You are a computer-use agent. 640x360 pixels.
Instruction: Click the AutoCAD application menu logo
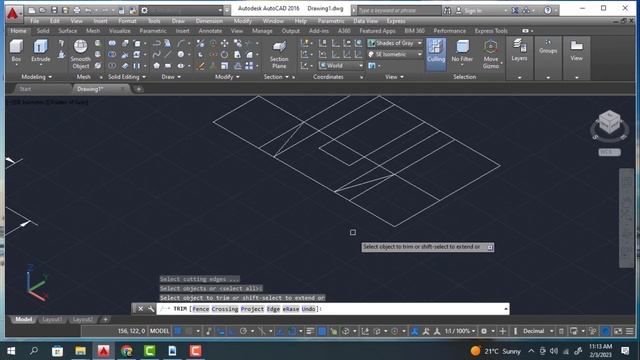(13, 13)
